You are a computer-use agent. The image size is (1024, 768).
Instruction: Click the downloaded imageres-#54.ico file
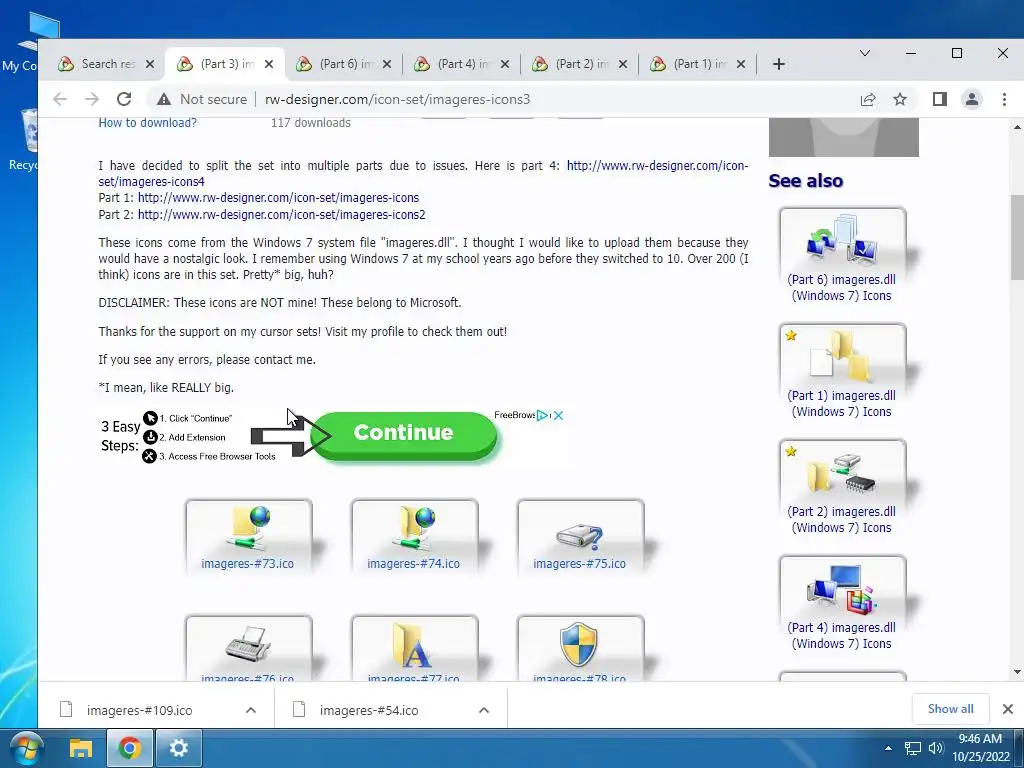(369, 710)
